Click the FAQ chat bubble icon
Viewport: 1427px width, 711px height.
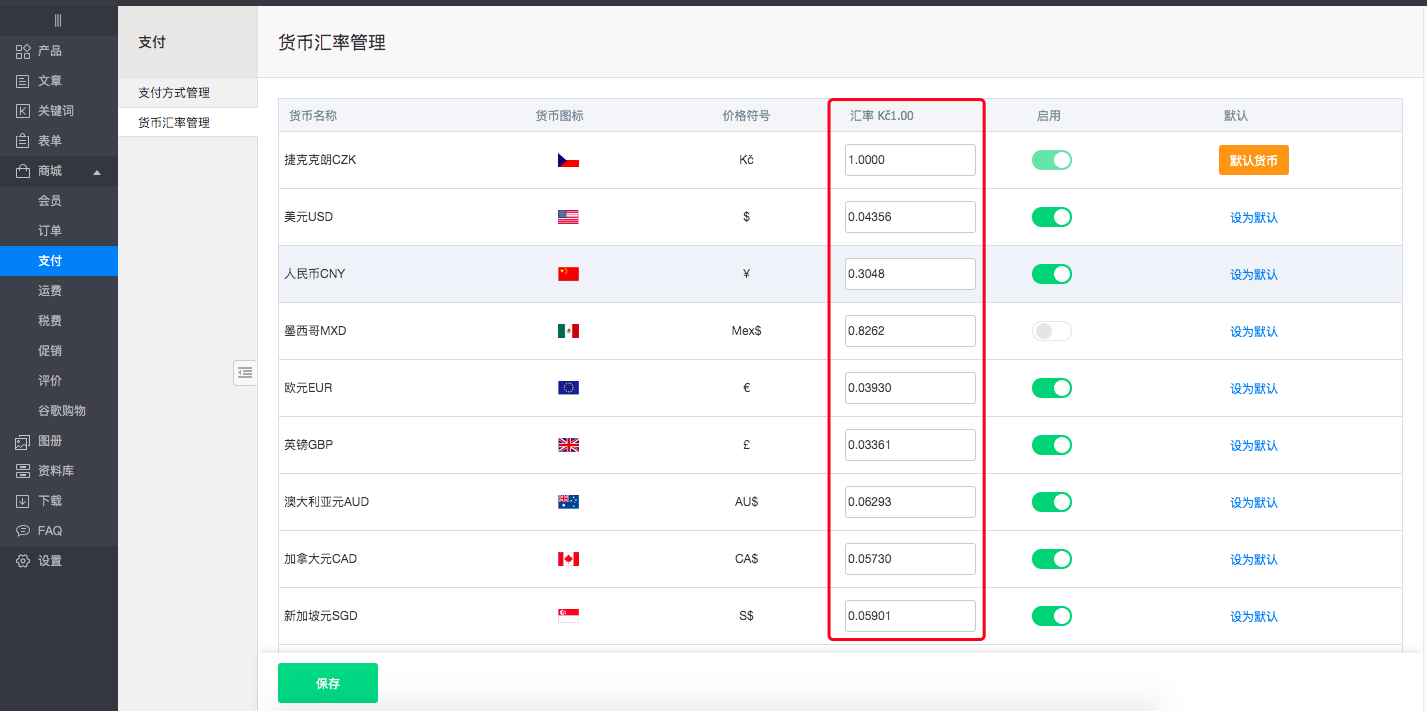pyautogui.click(x=23, y=531)
